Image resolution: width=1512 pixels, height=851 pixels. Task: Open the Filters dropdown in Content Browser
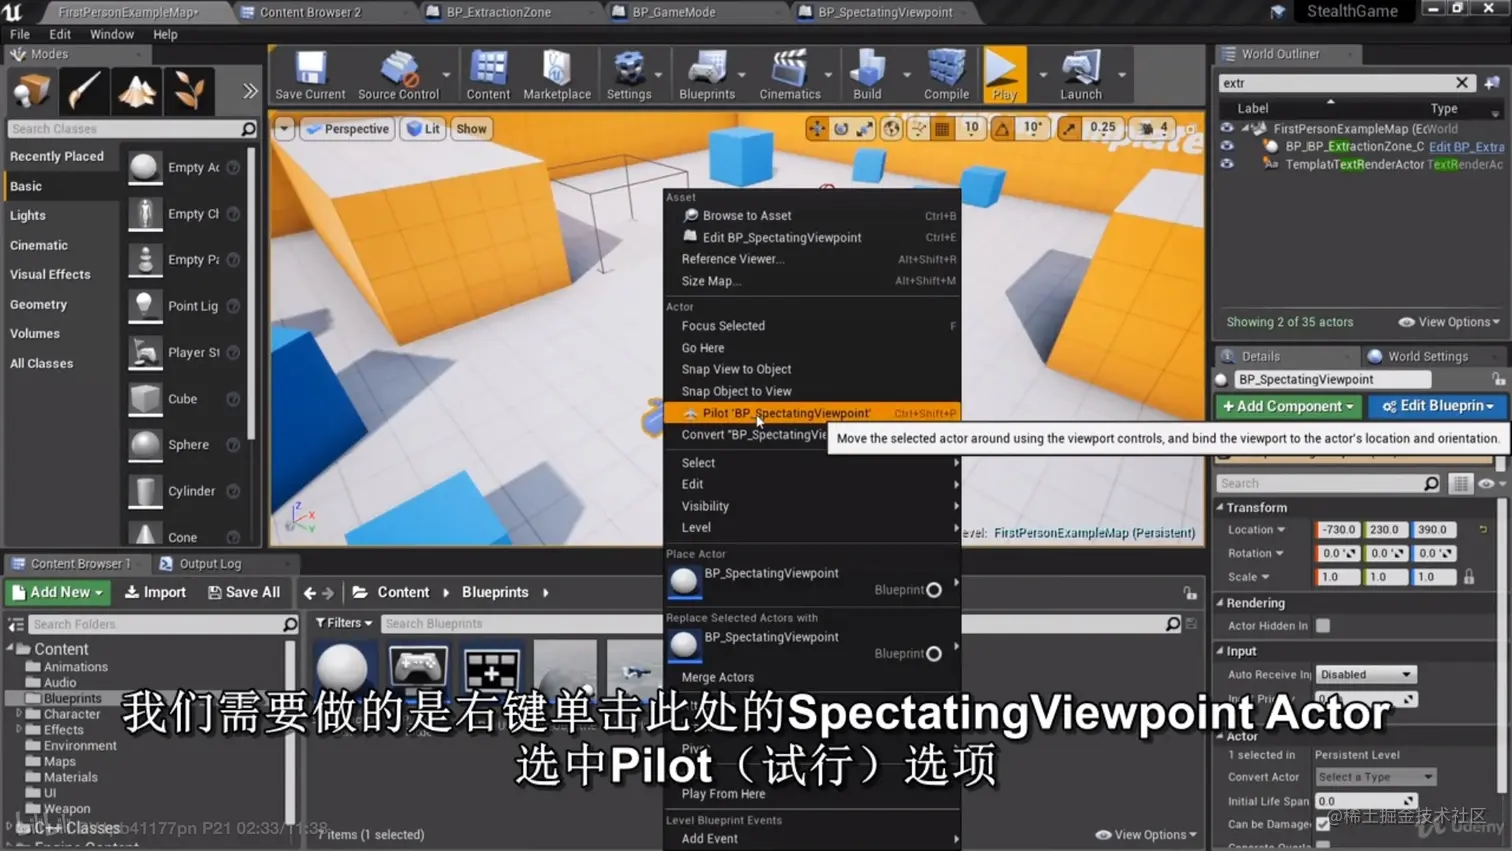click(x=344, y=623)
